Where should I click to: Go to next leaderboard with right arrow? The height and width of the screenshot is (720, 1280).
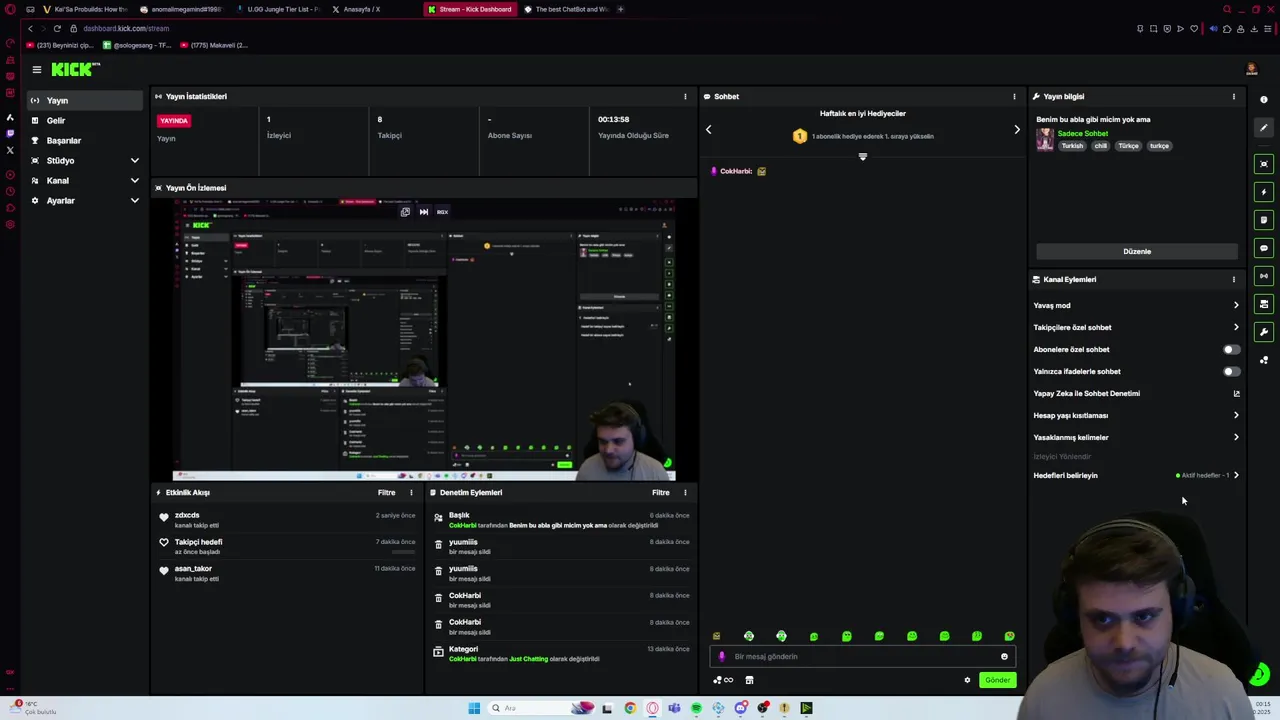pos(1017,129)
